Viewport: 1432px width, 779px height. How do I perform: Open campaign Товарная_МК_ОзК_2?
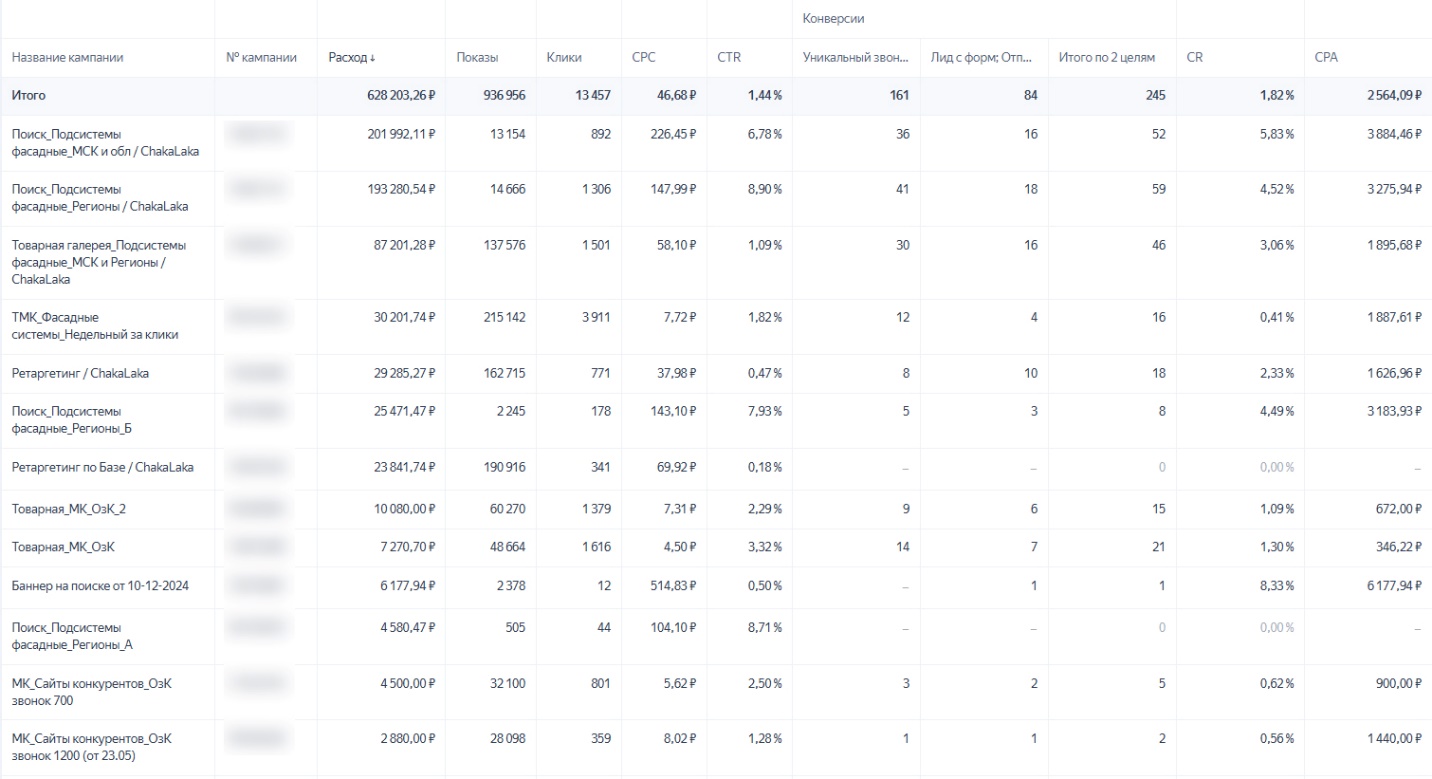pyautogui.click(x=69, y=509)
